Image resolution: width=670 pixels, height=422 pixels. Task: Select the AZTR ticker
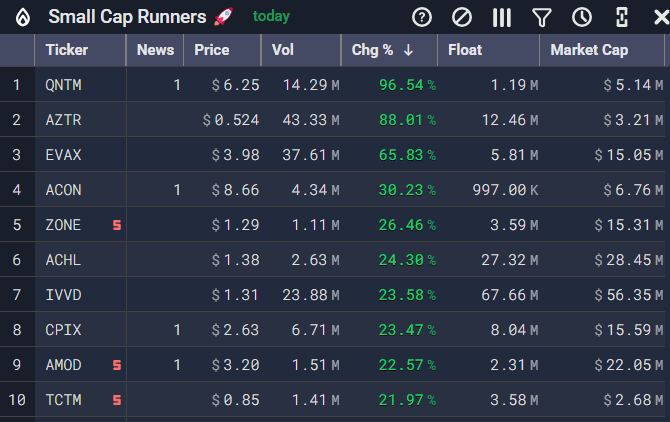63,120
